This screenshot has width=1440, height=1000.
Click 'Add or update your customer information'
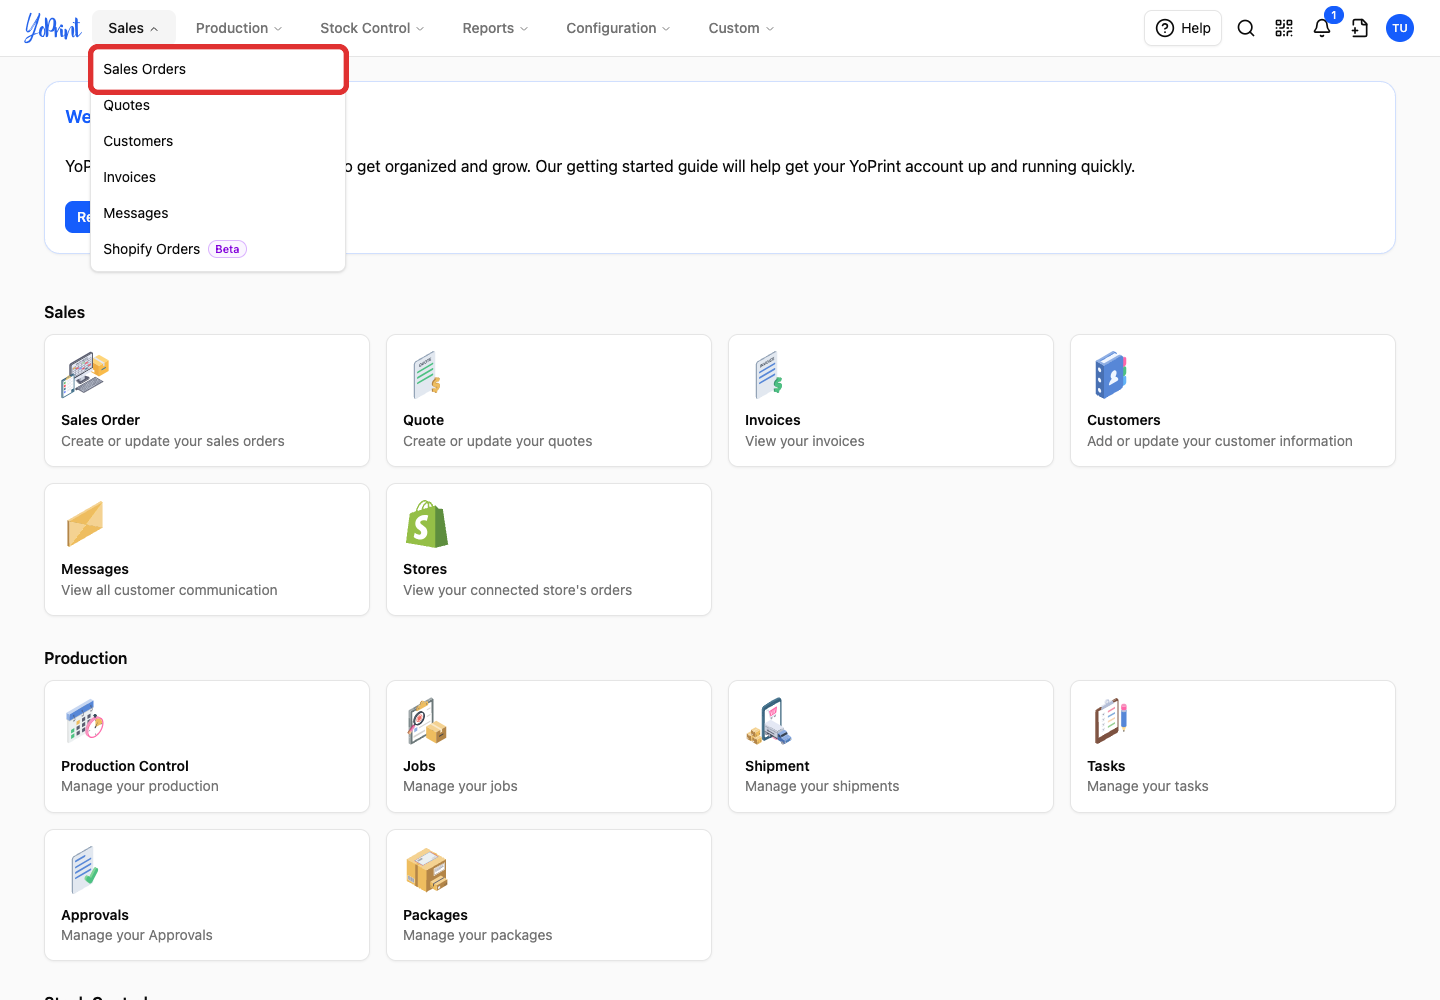click(x=1220, y=441)
